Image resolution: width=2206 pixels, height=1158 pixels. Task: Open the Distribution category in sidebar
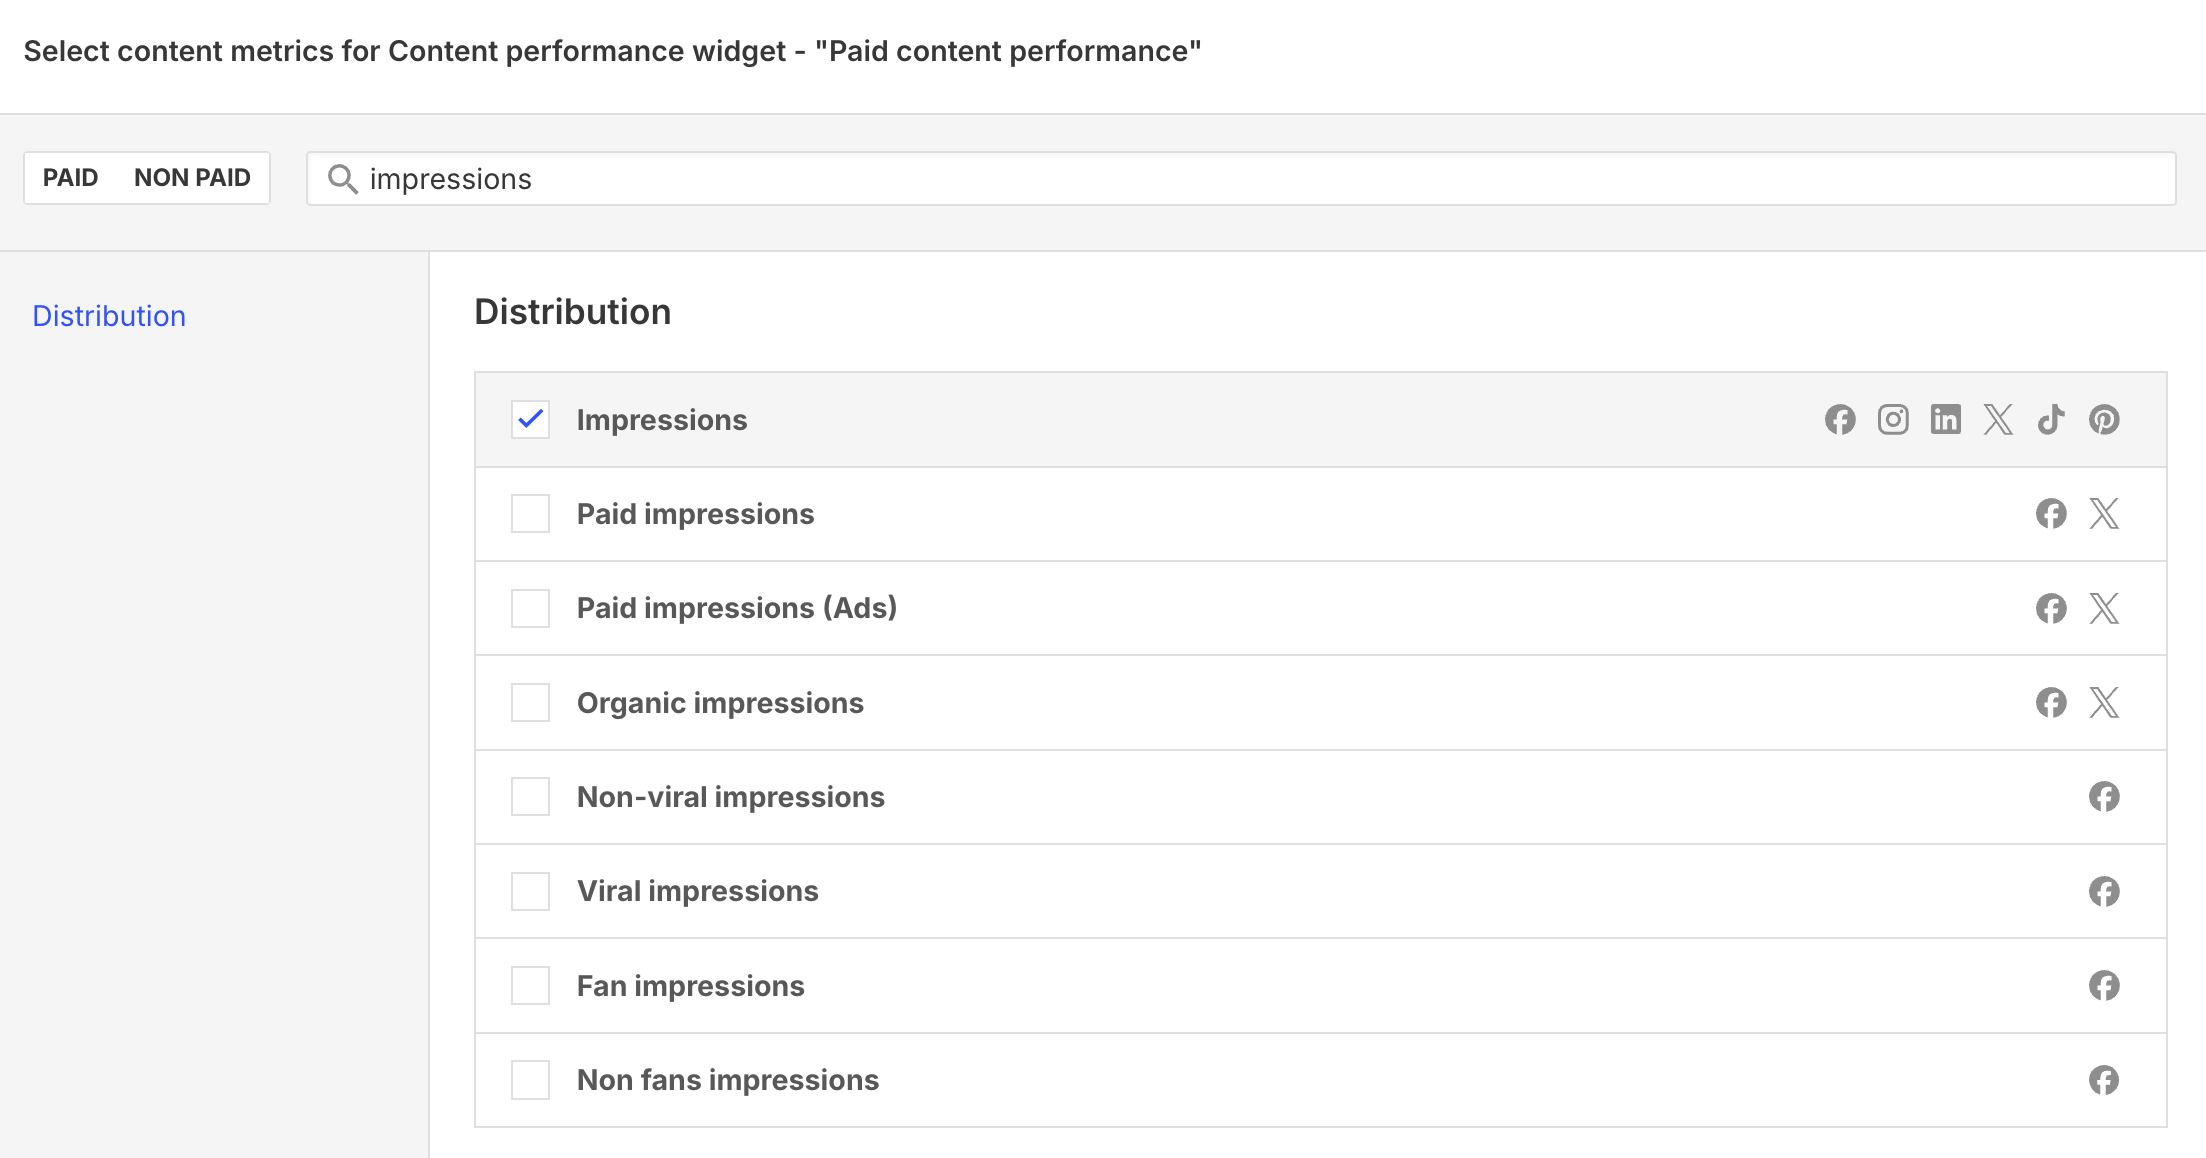[109, 316]
